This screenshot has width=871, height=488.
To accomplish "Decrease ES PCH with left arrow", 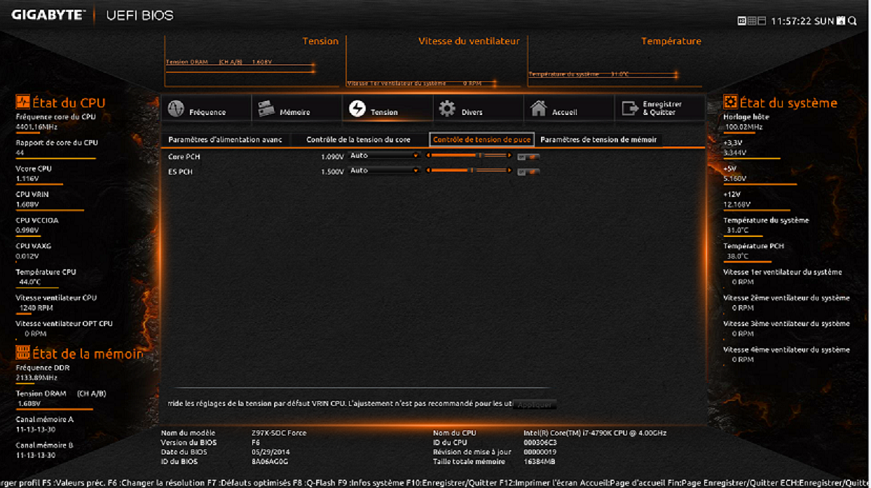I will click(x=428, y=170).
